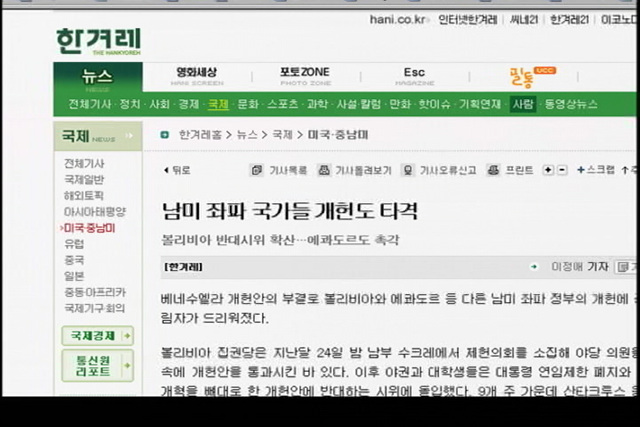The image size is (640, 427).
Task: Open 아시아태평양 in the sidebar
Action: tap(95, 212)
